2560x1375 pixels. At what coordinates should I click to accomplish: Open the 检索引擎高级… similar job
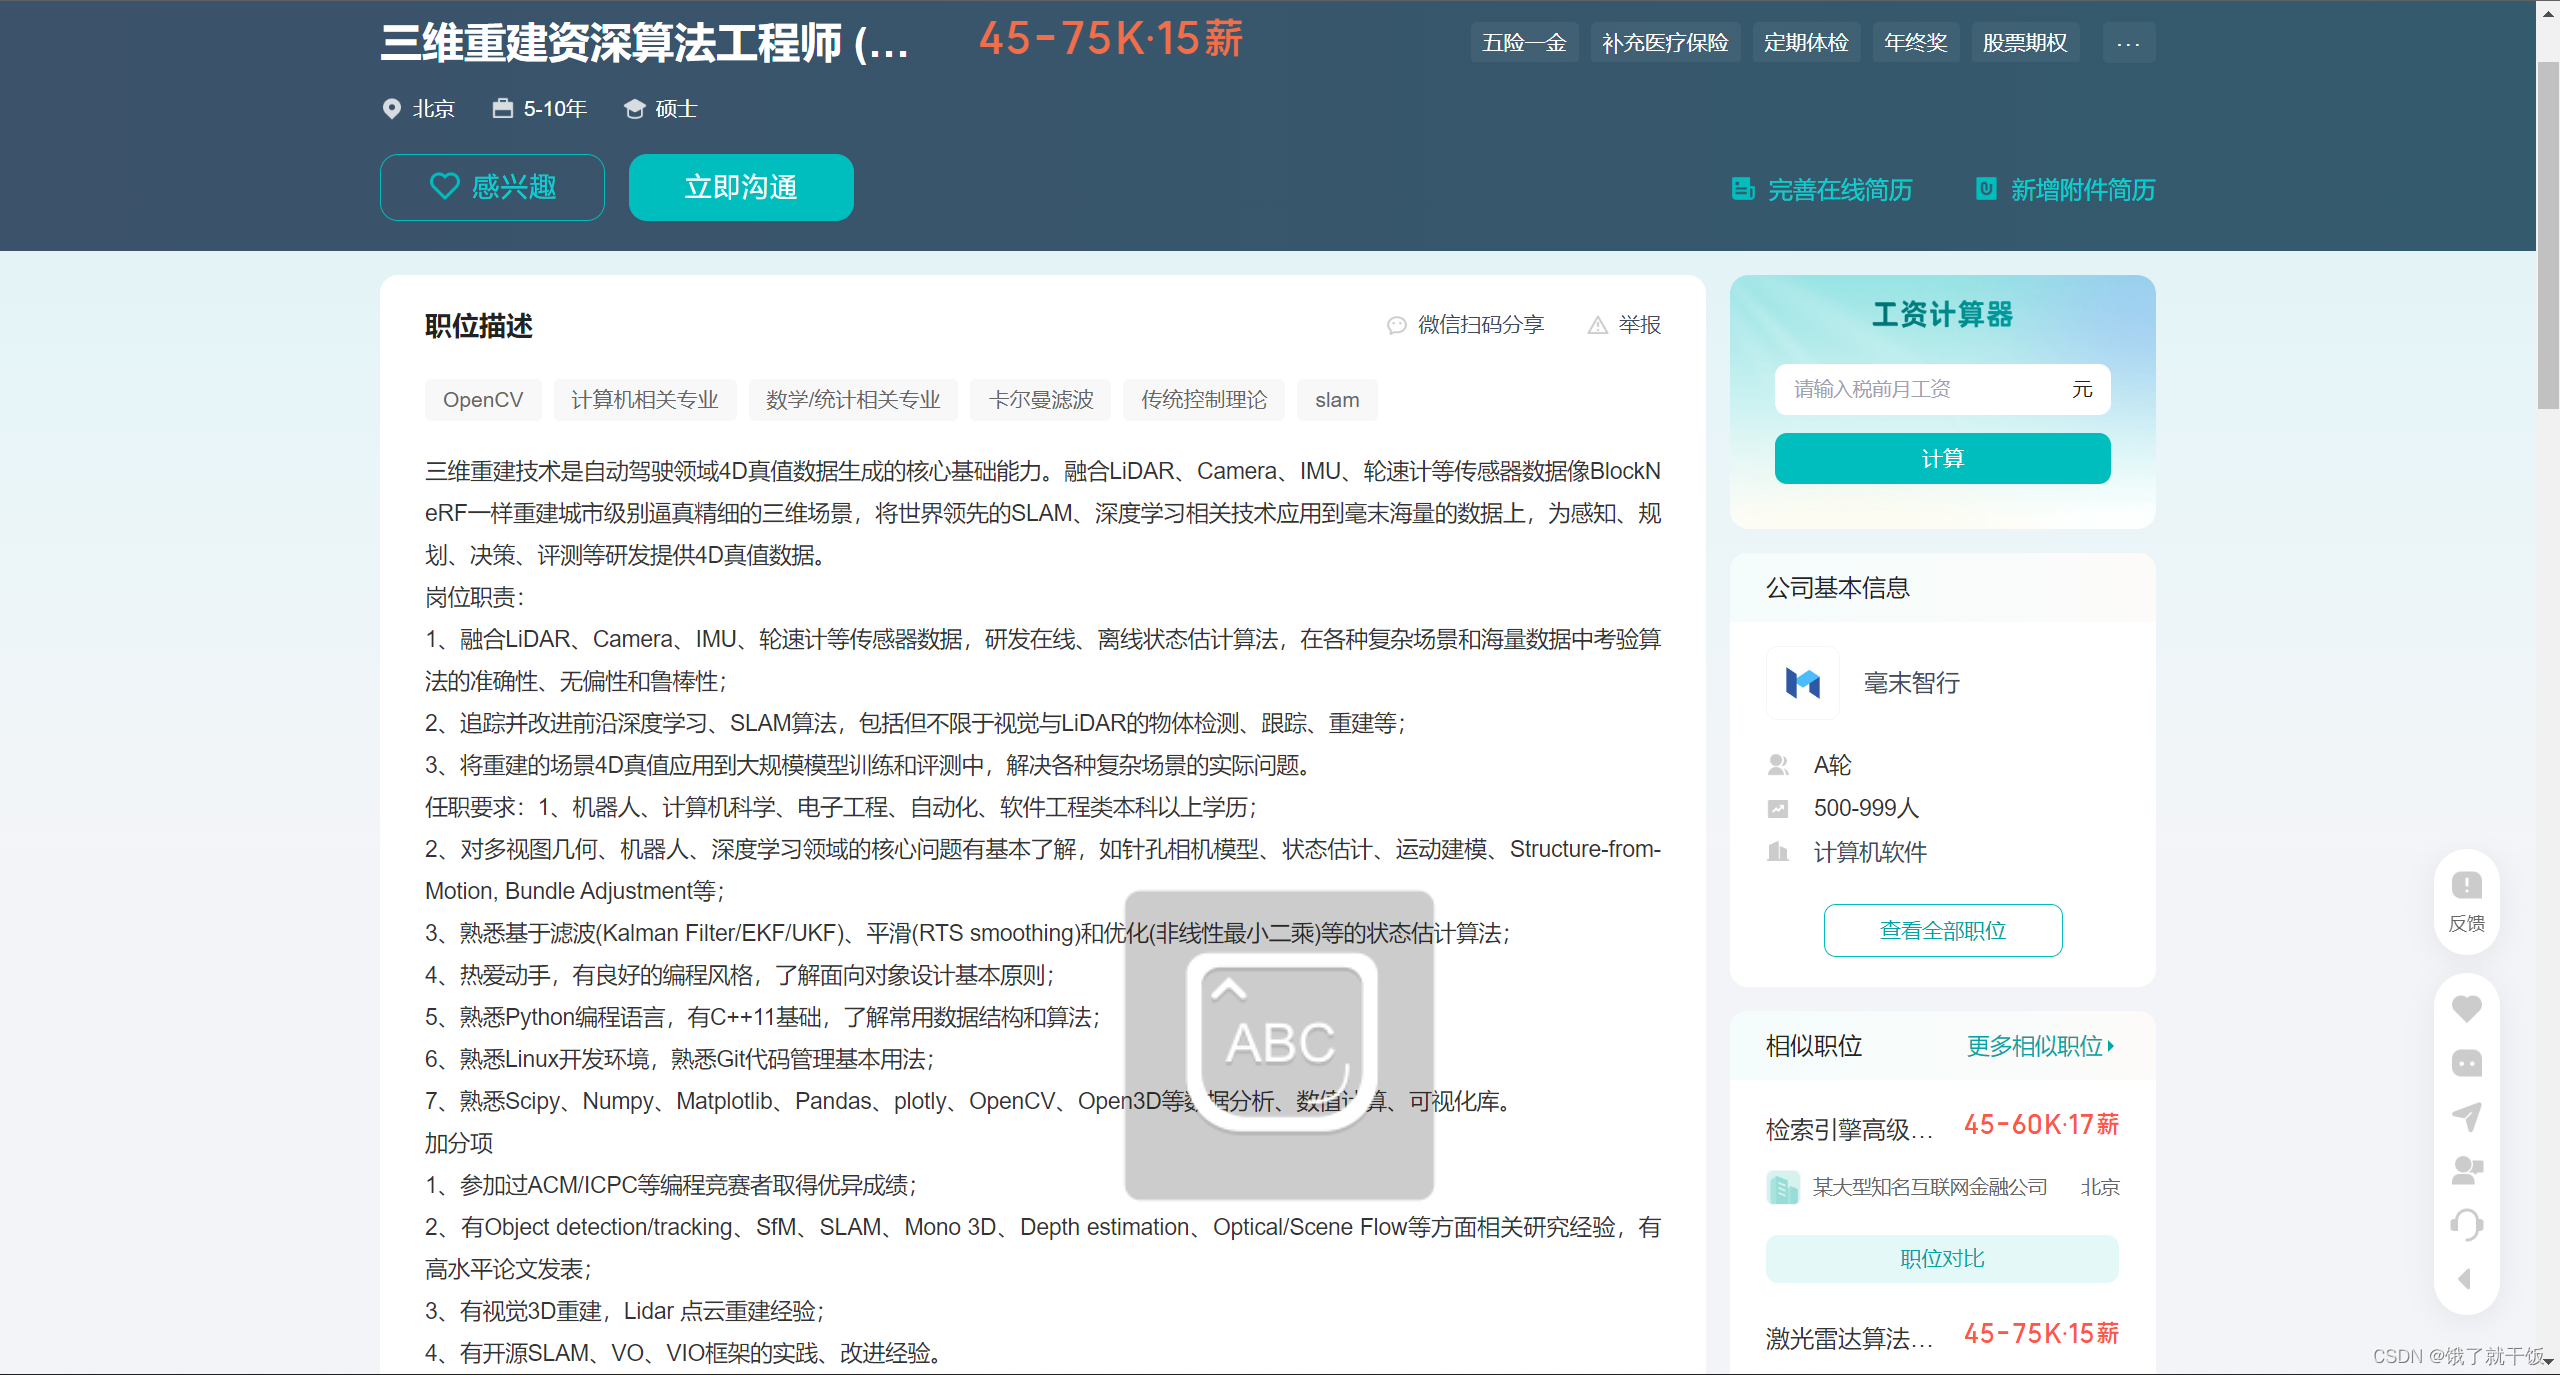pyautogui.click(x=1850, y=1130)
